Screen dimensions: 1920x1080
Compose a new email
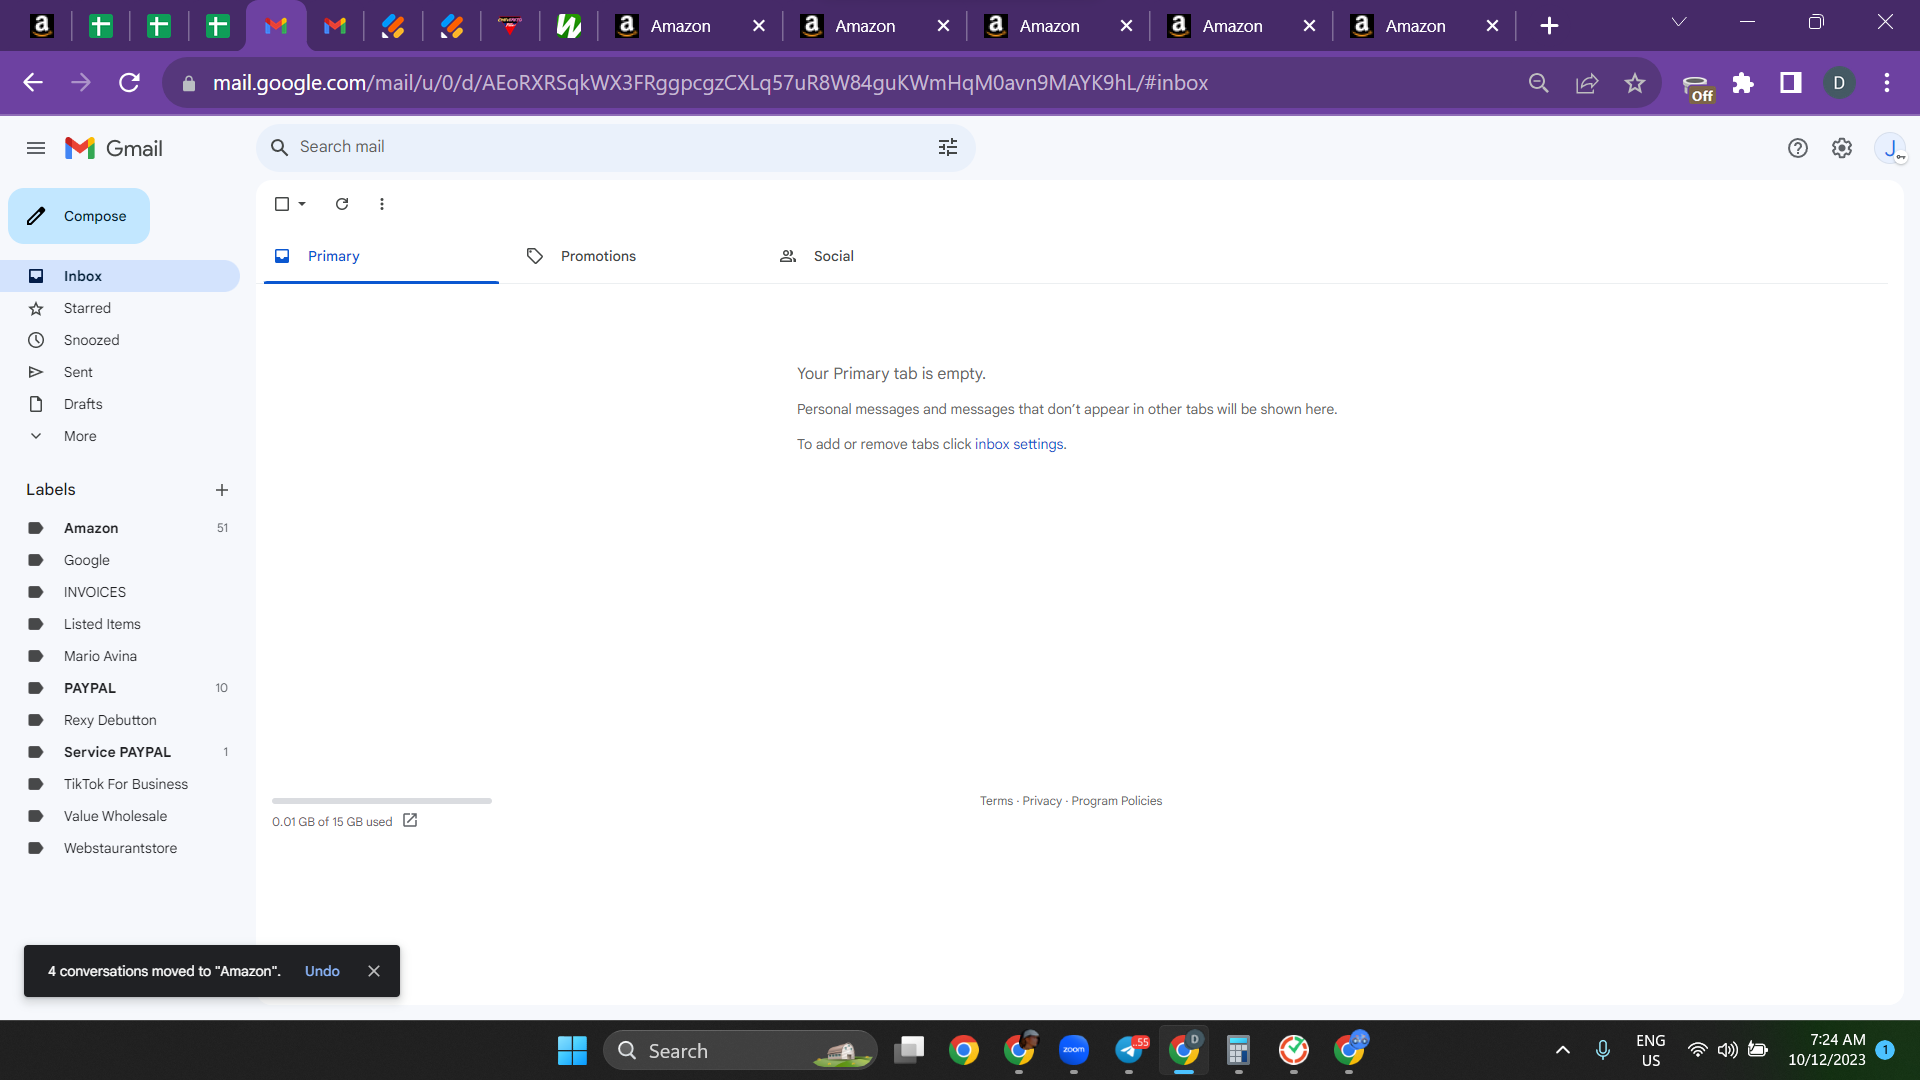[79, 216]
